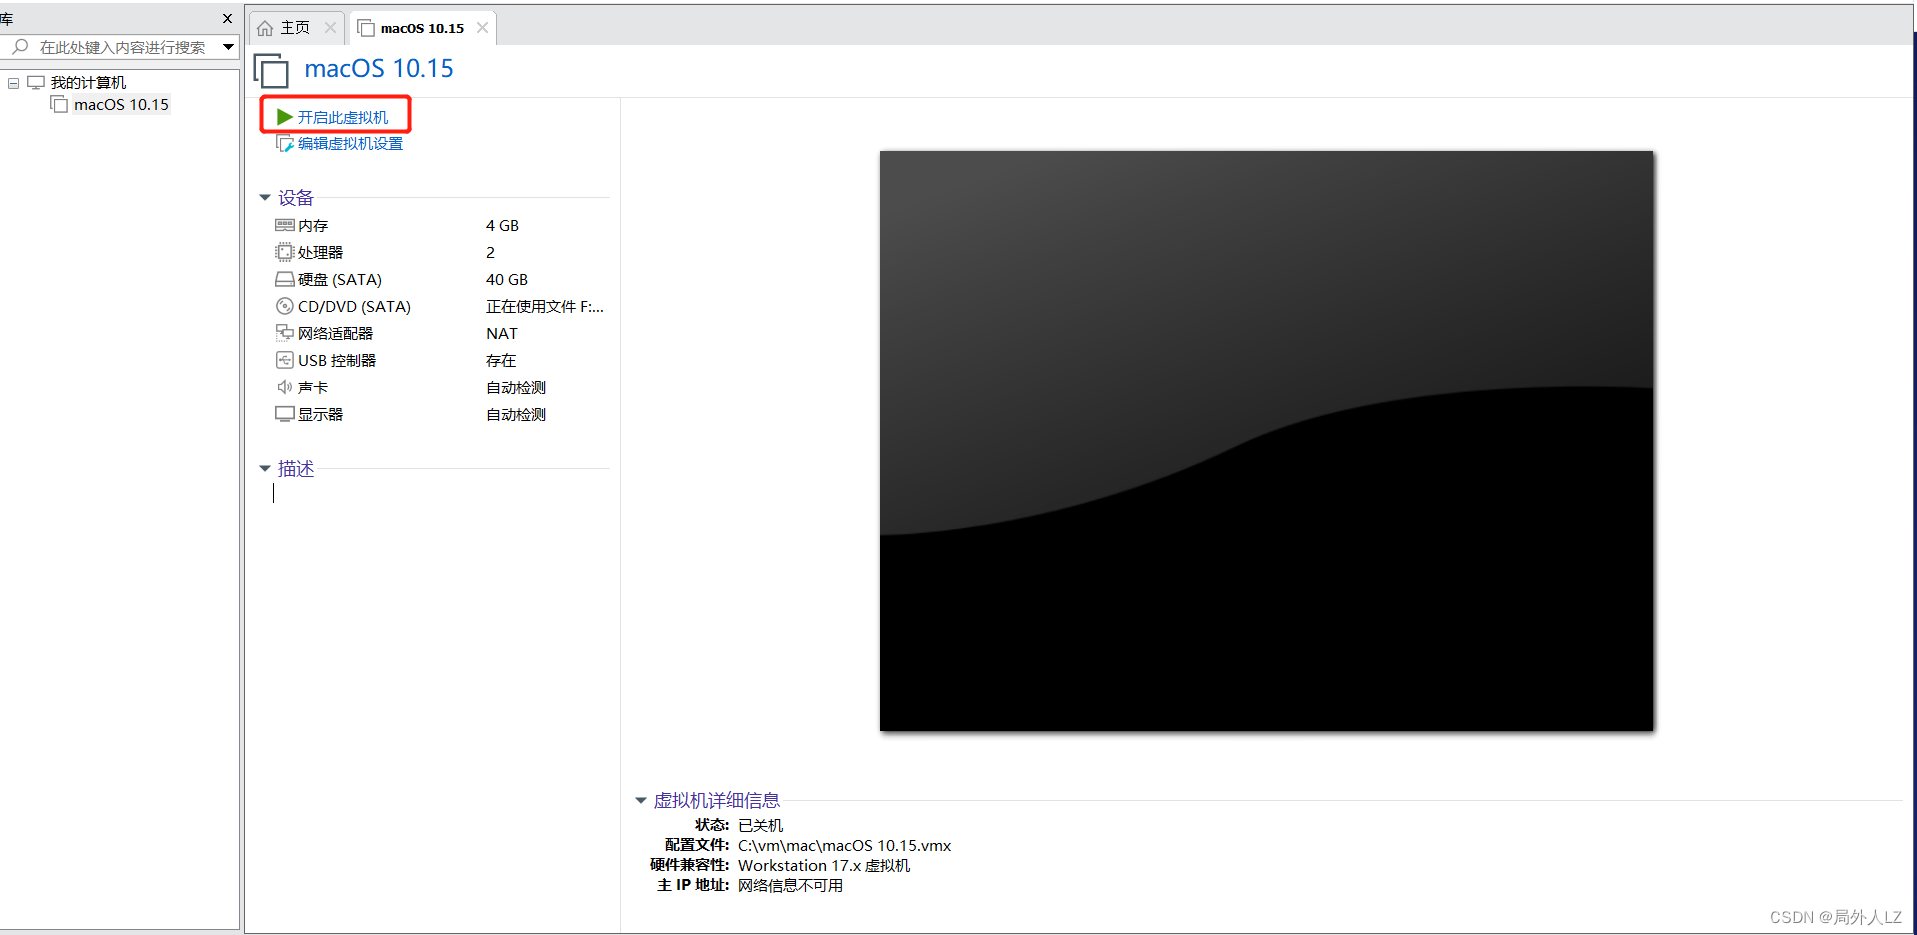Click the network adapter (网络适配器) icon
Screen dimensions: 1917x935
click(x=285, y=333)
